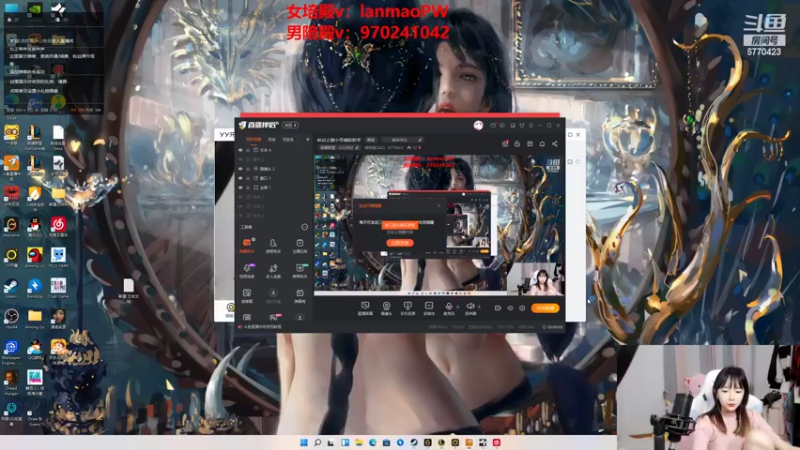
Task: Close the YY window behind the streaming app
Action: point(578,135)
